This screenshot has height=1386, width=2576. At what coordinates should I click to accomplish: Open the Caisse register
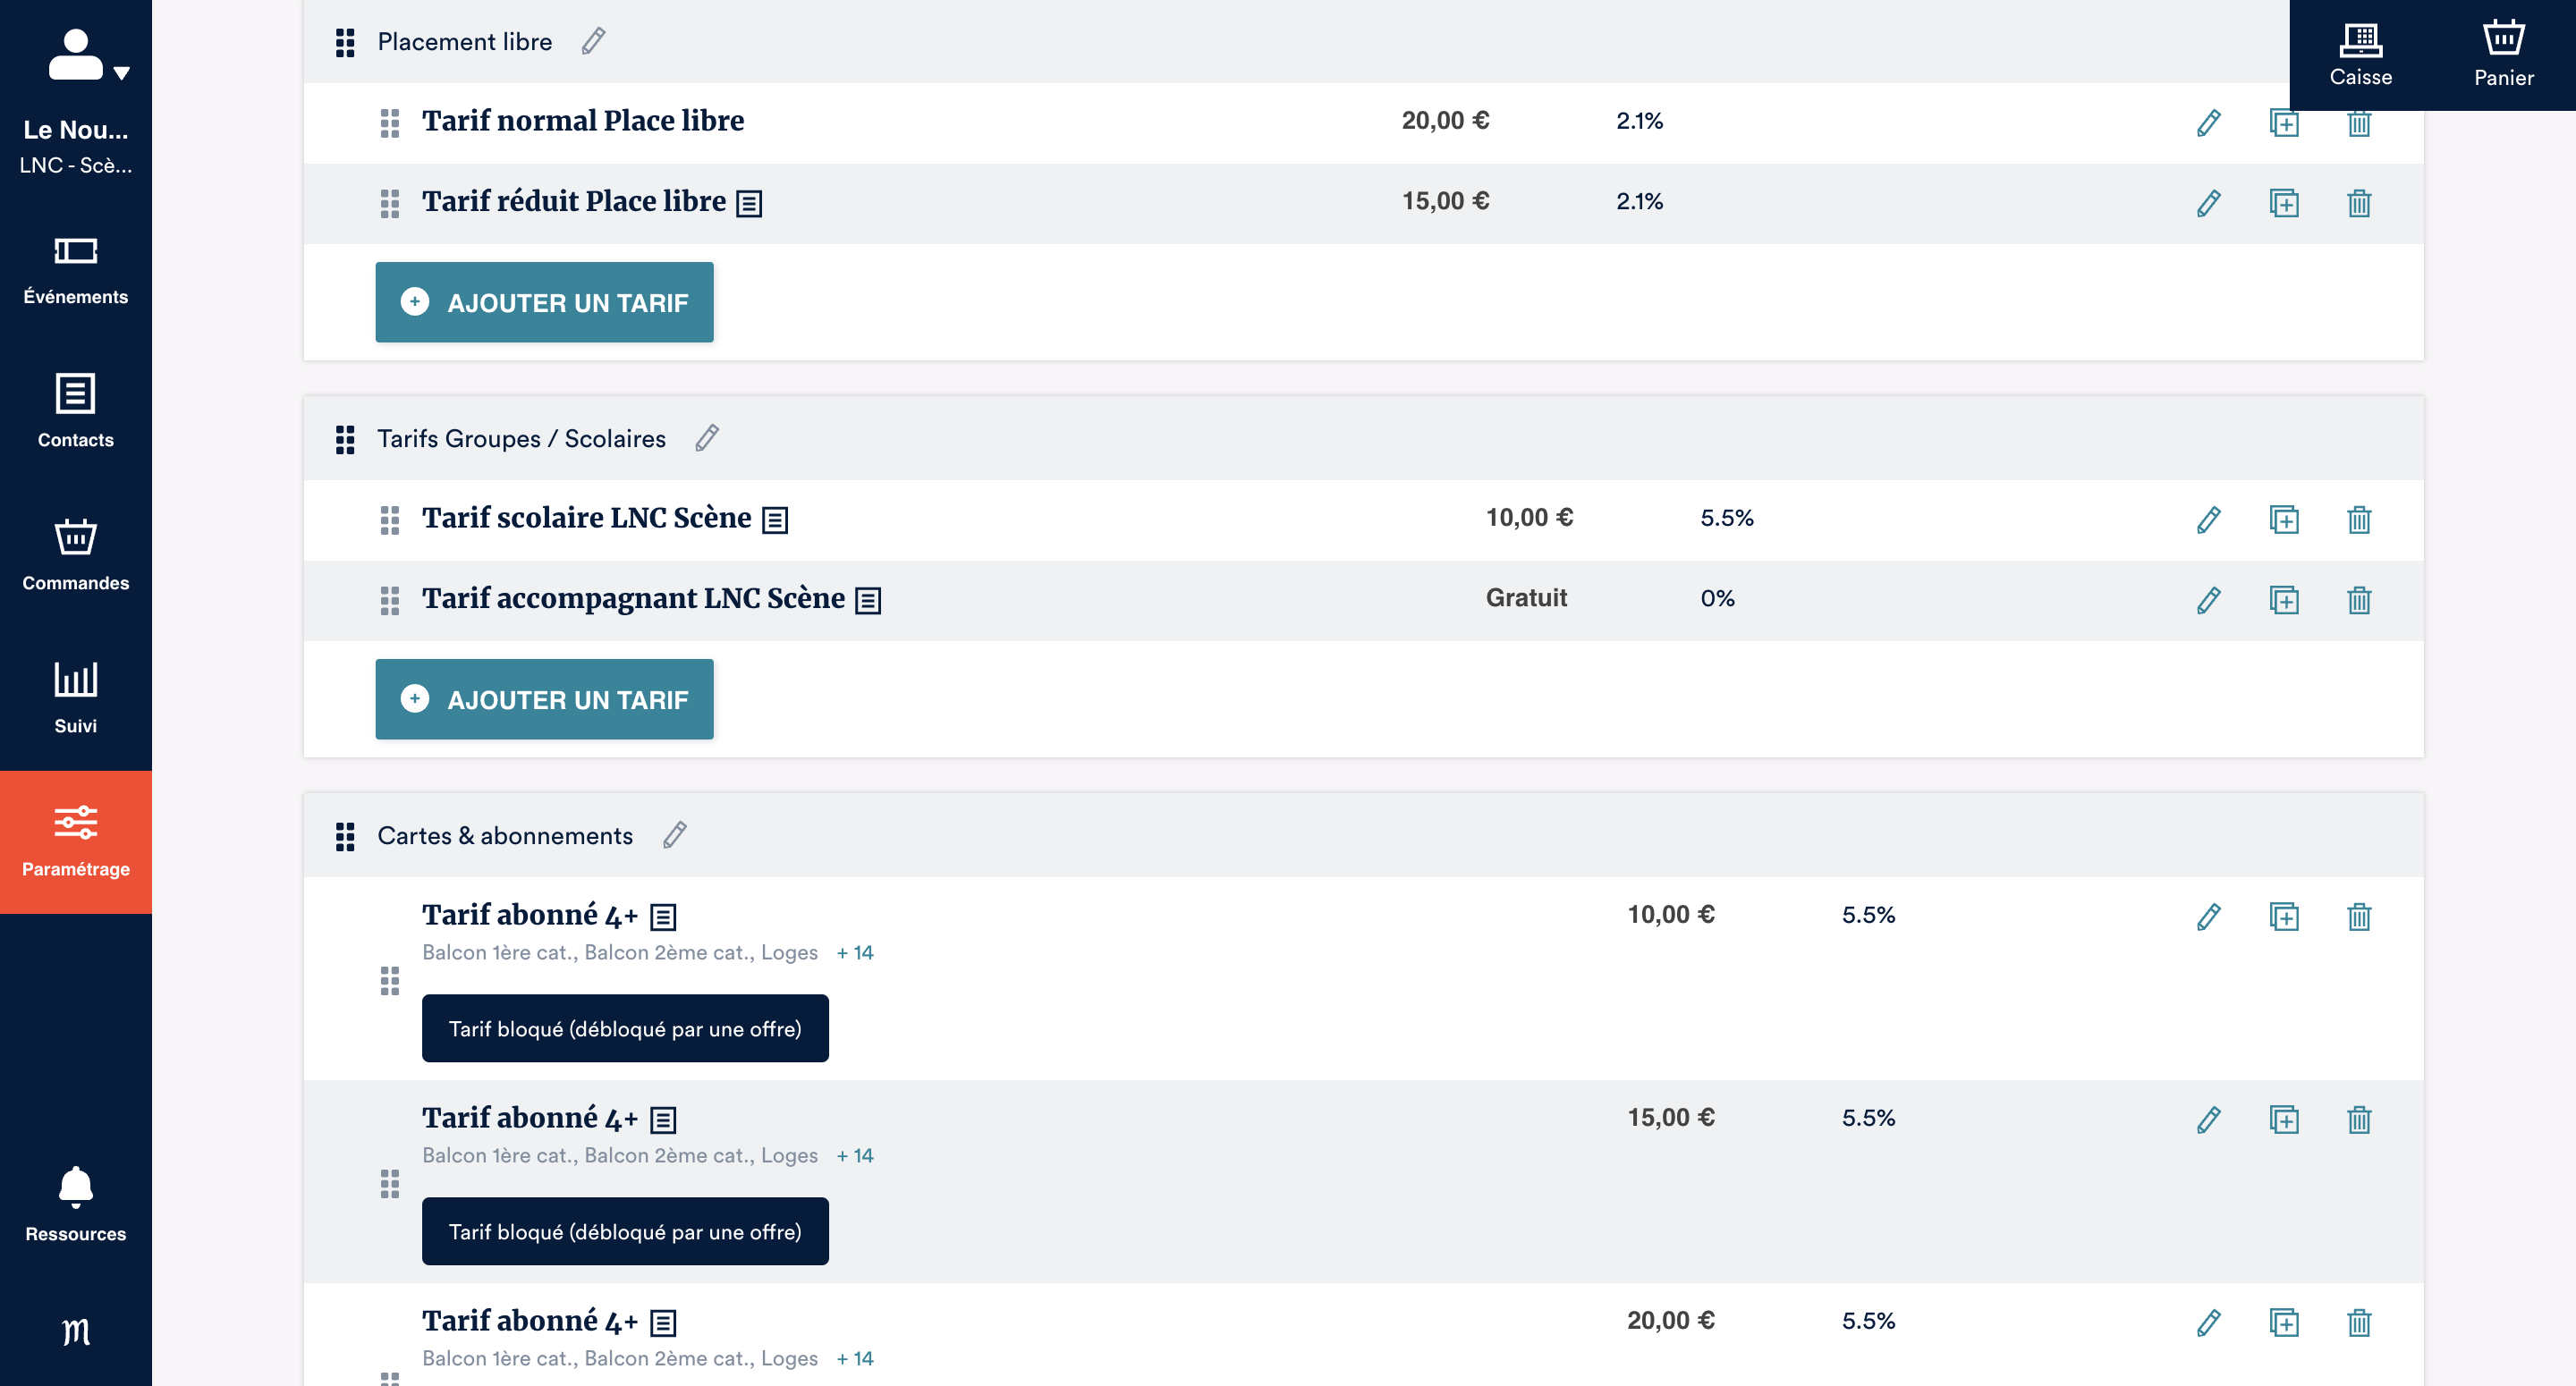2360,55
